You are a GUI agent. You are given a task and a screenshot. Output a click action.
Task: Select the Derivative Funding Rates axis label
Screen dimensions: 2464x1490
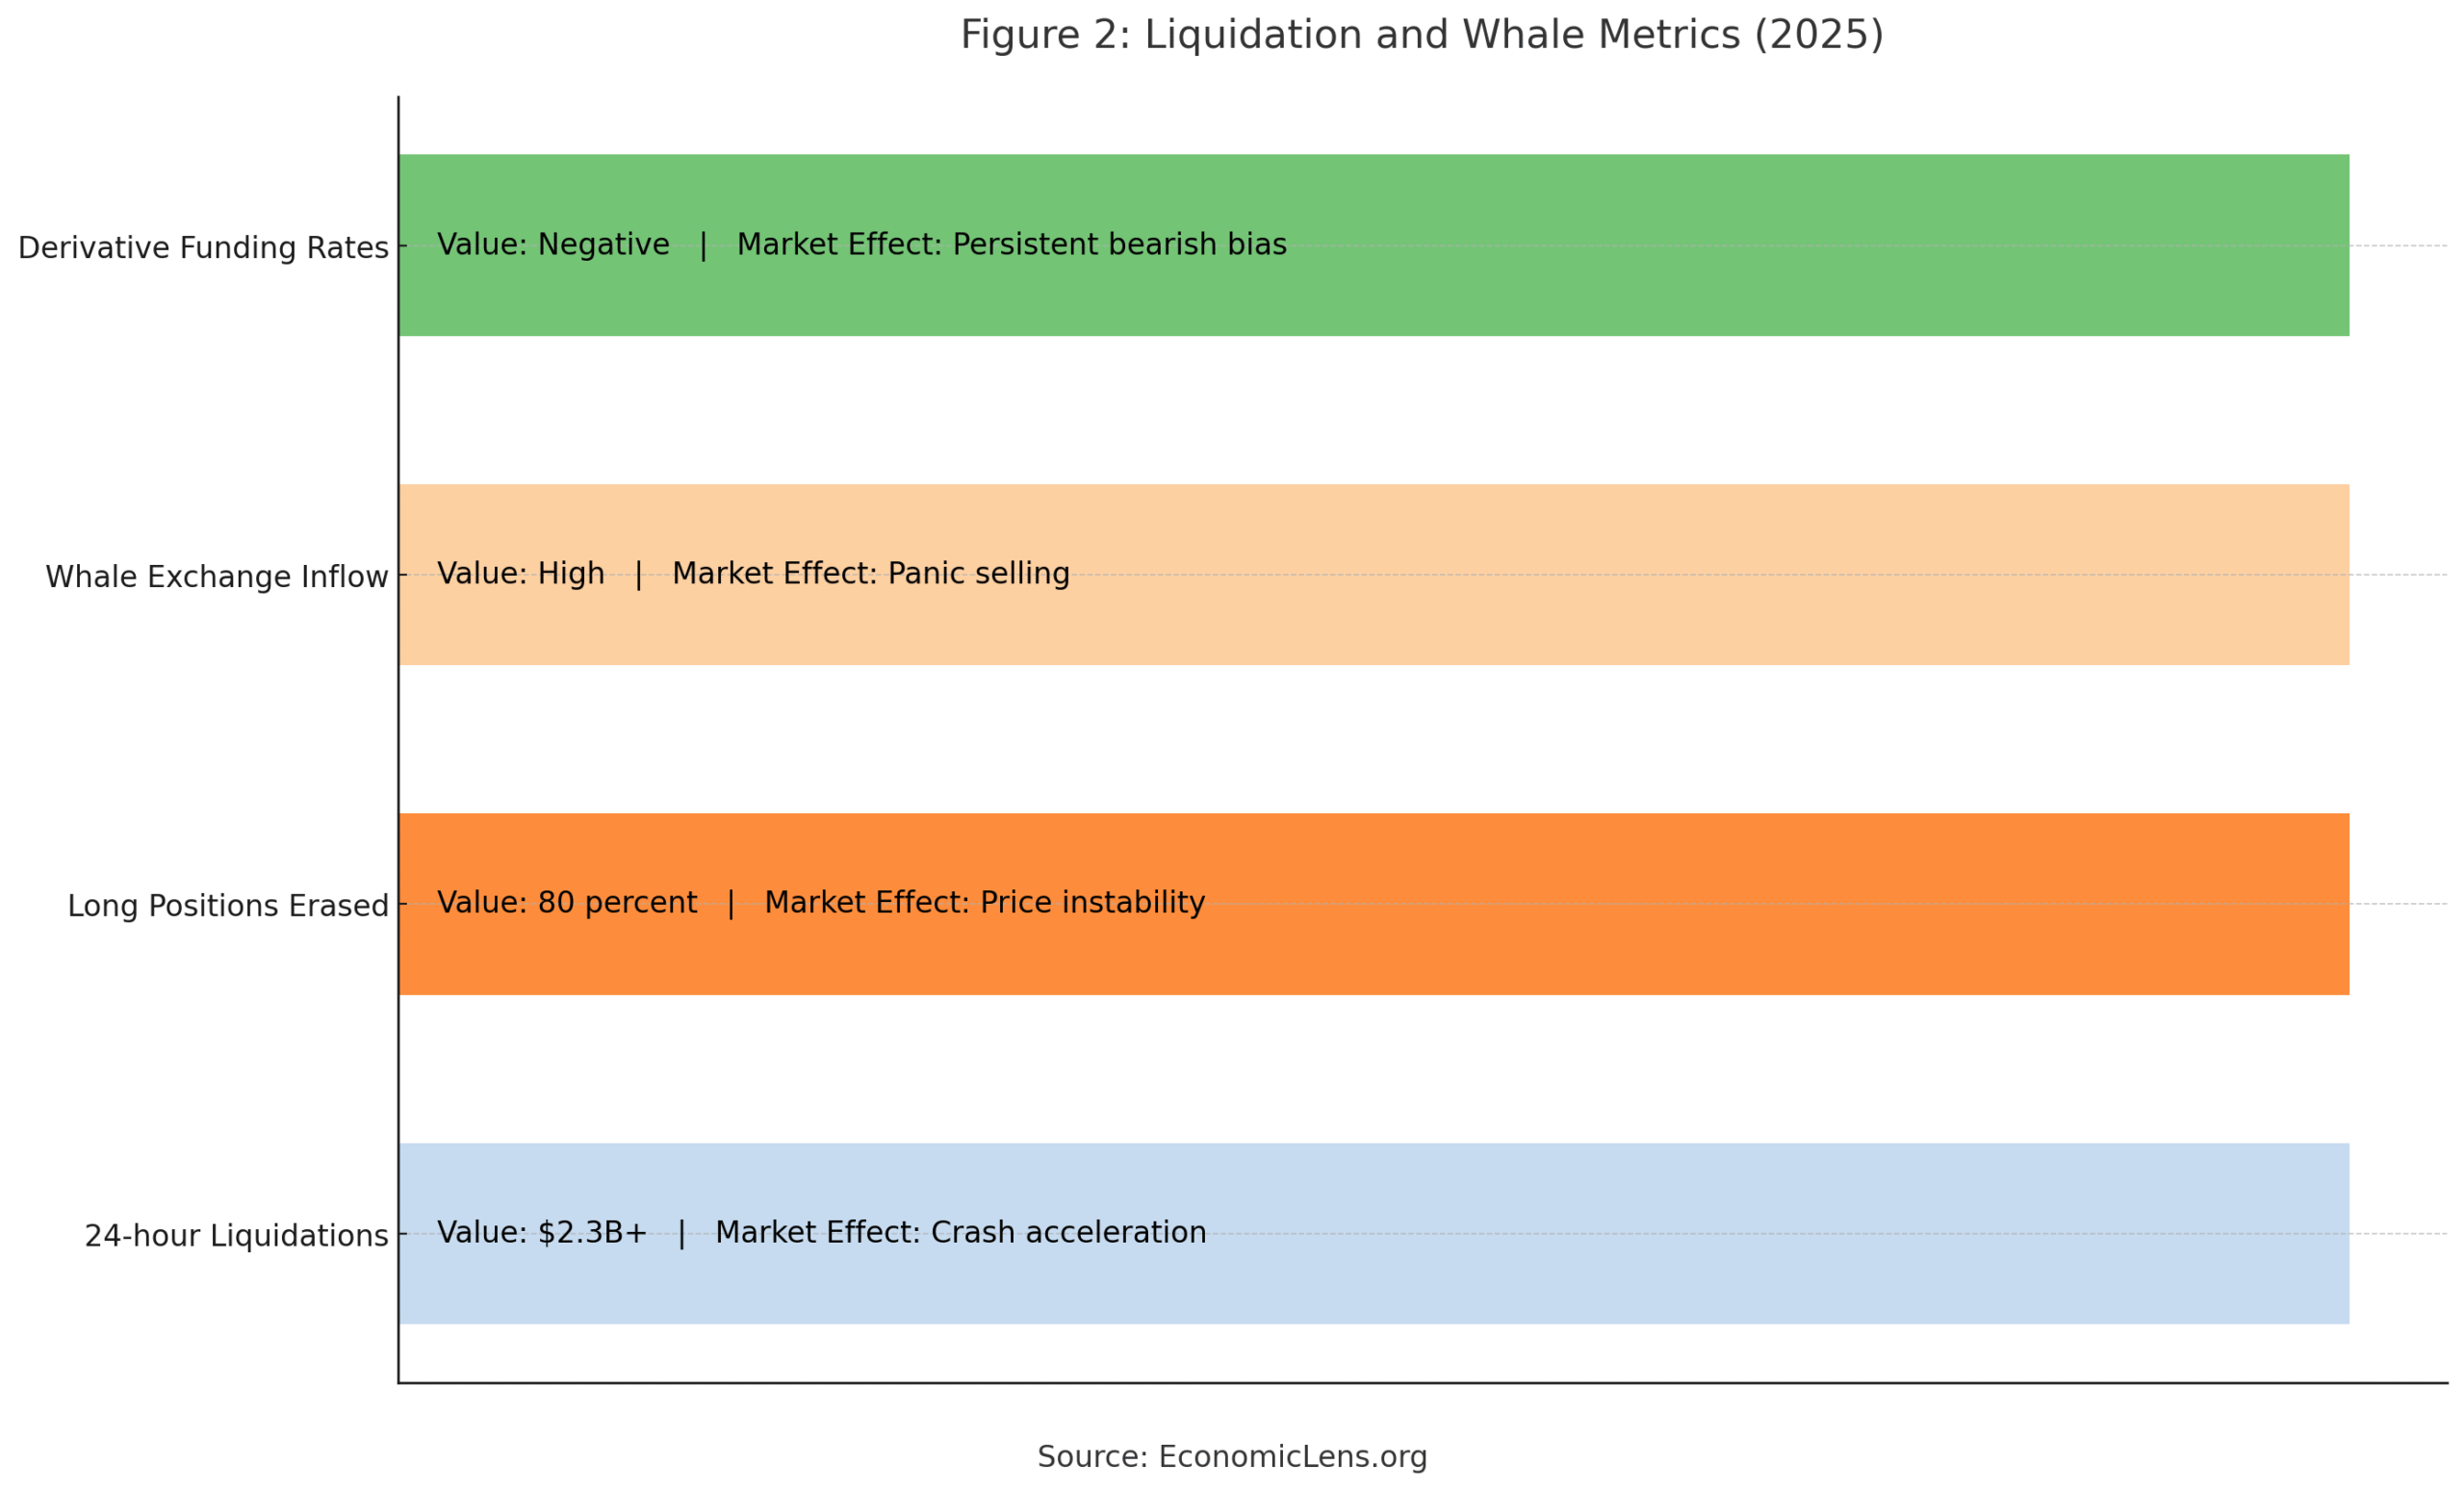point(203,248)
